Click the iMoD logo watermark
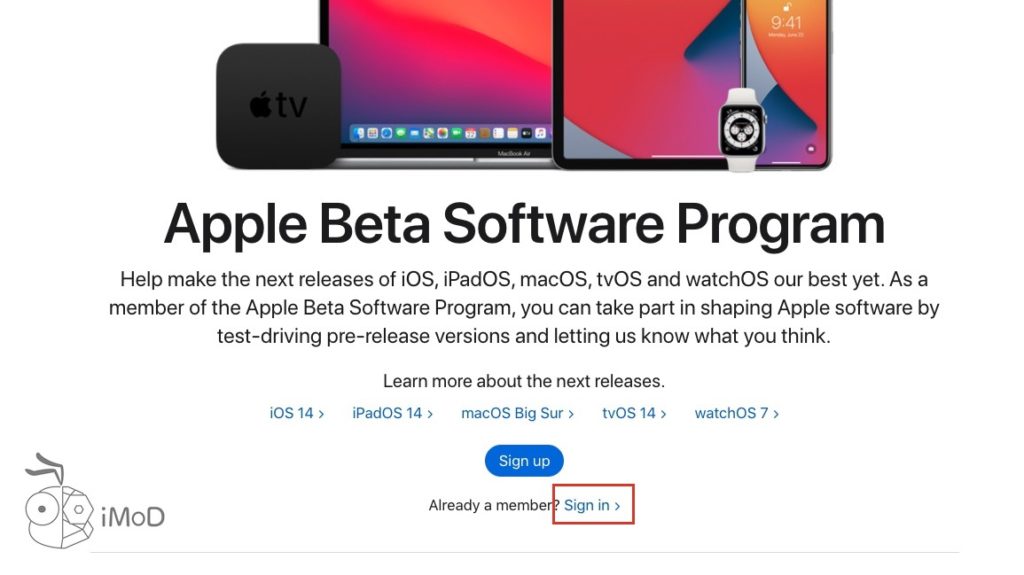The height and width of the screenshot is (575, 1024). point(95,510)
